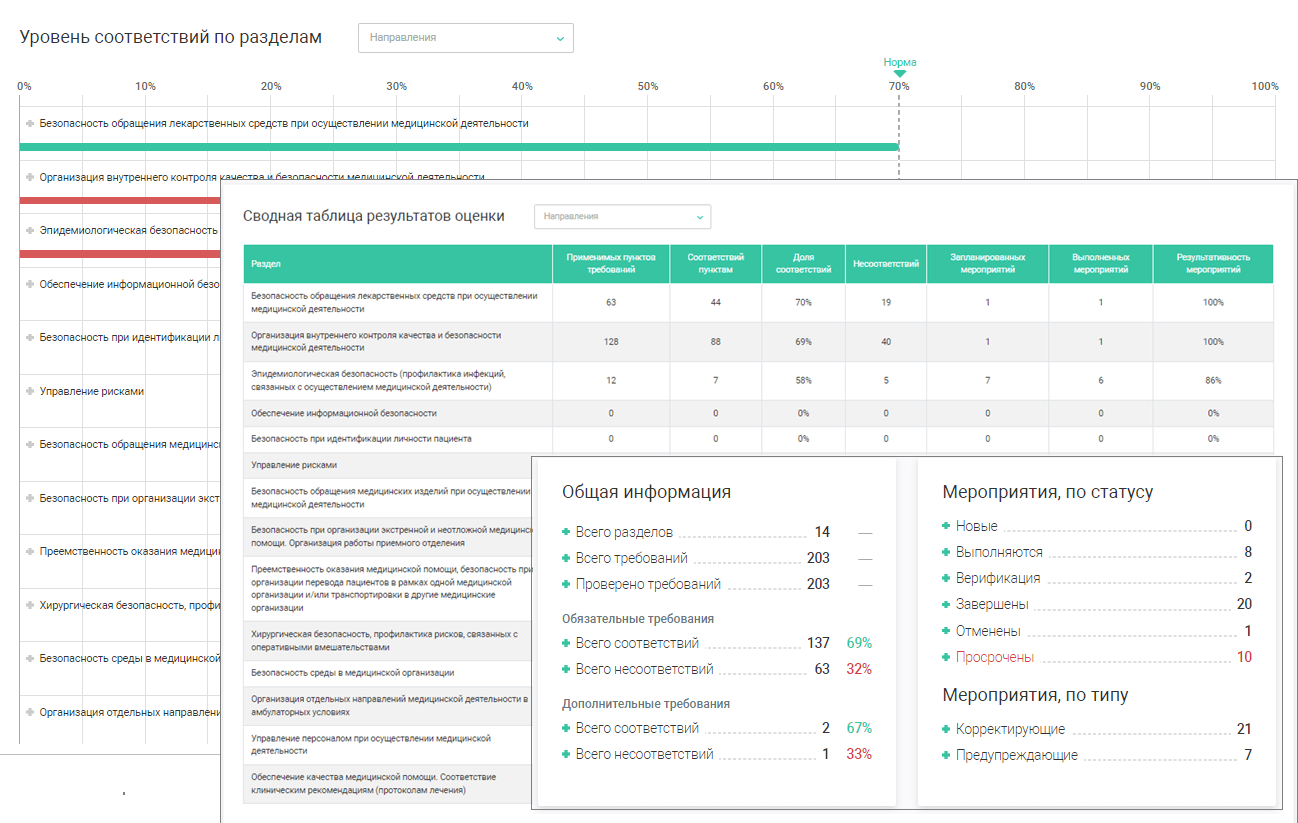Sort by Доля соответствий column header
The width and height of the screenshot is (1298, 823).
[803, 264]
